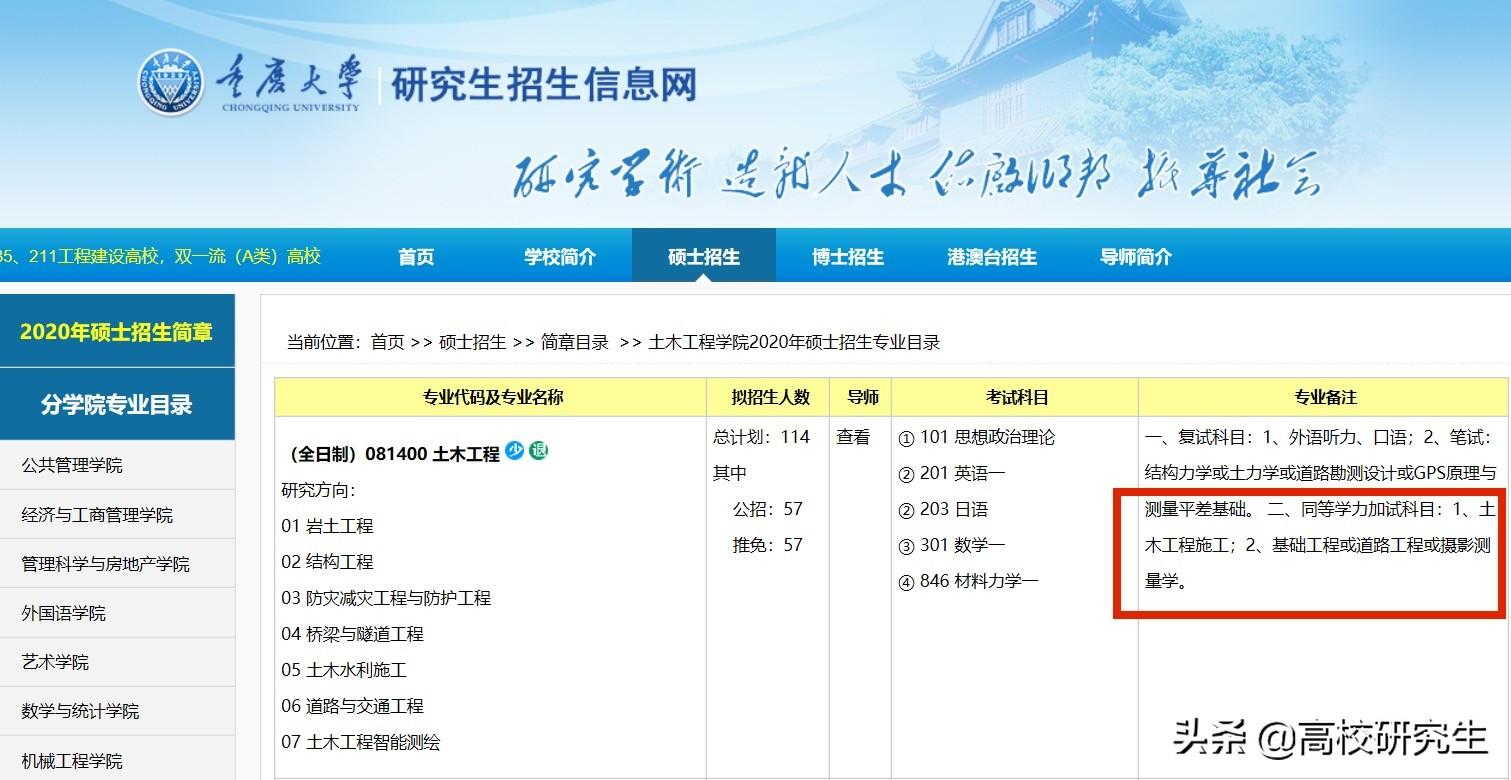Open the 港澳台招生 navigation tab
The height and width of the screenshot is (780, 1511).
pos(992,256)
